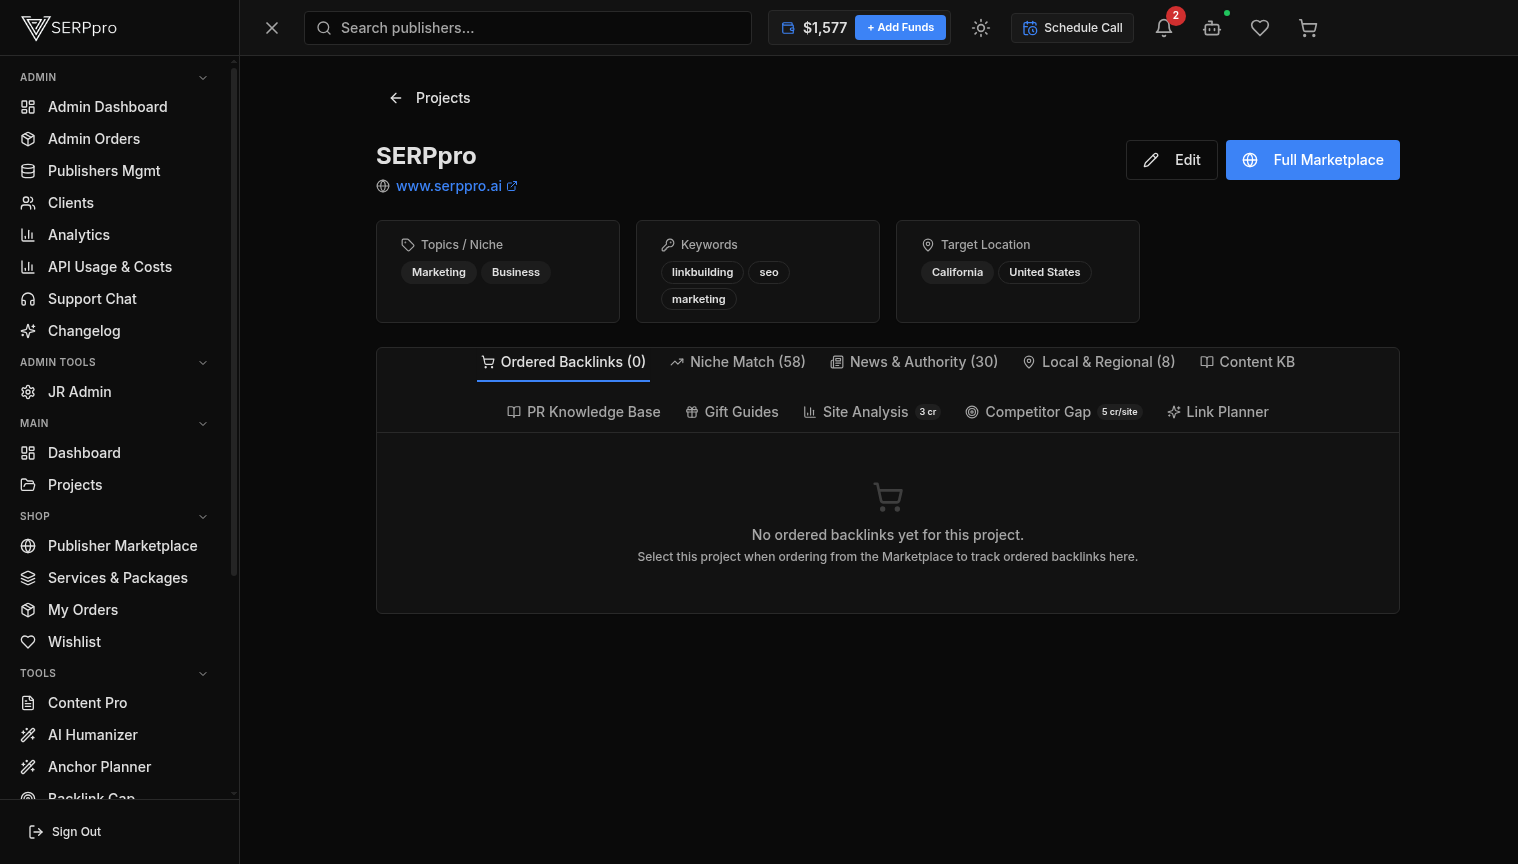Select the Support Chat headset icon in sidebar
The image size is (1518, 864).
(28, 299)
